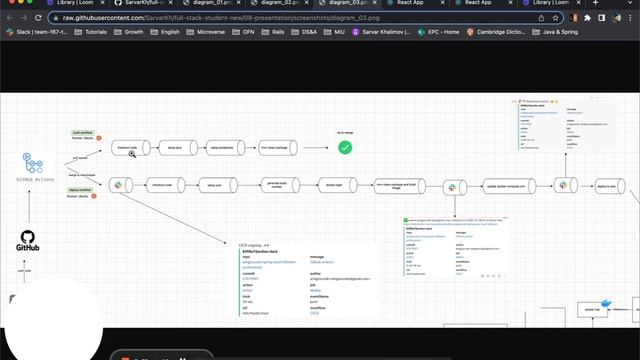This screenshot has width=640, height=360.
Task: Click the site info lock icon
Action: coord(56,18)
